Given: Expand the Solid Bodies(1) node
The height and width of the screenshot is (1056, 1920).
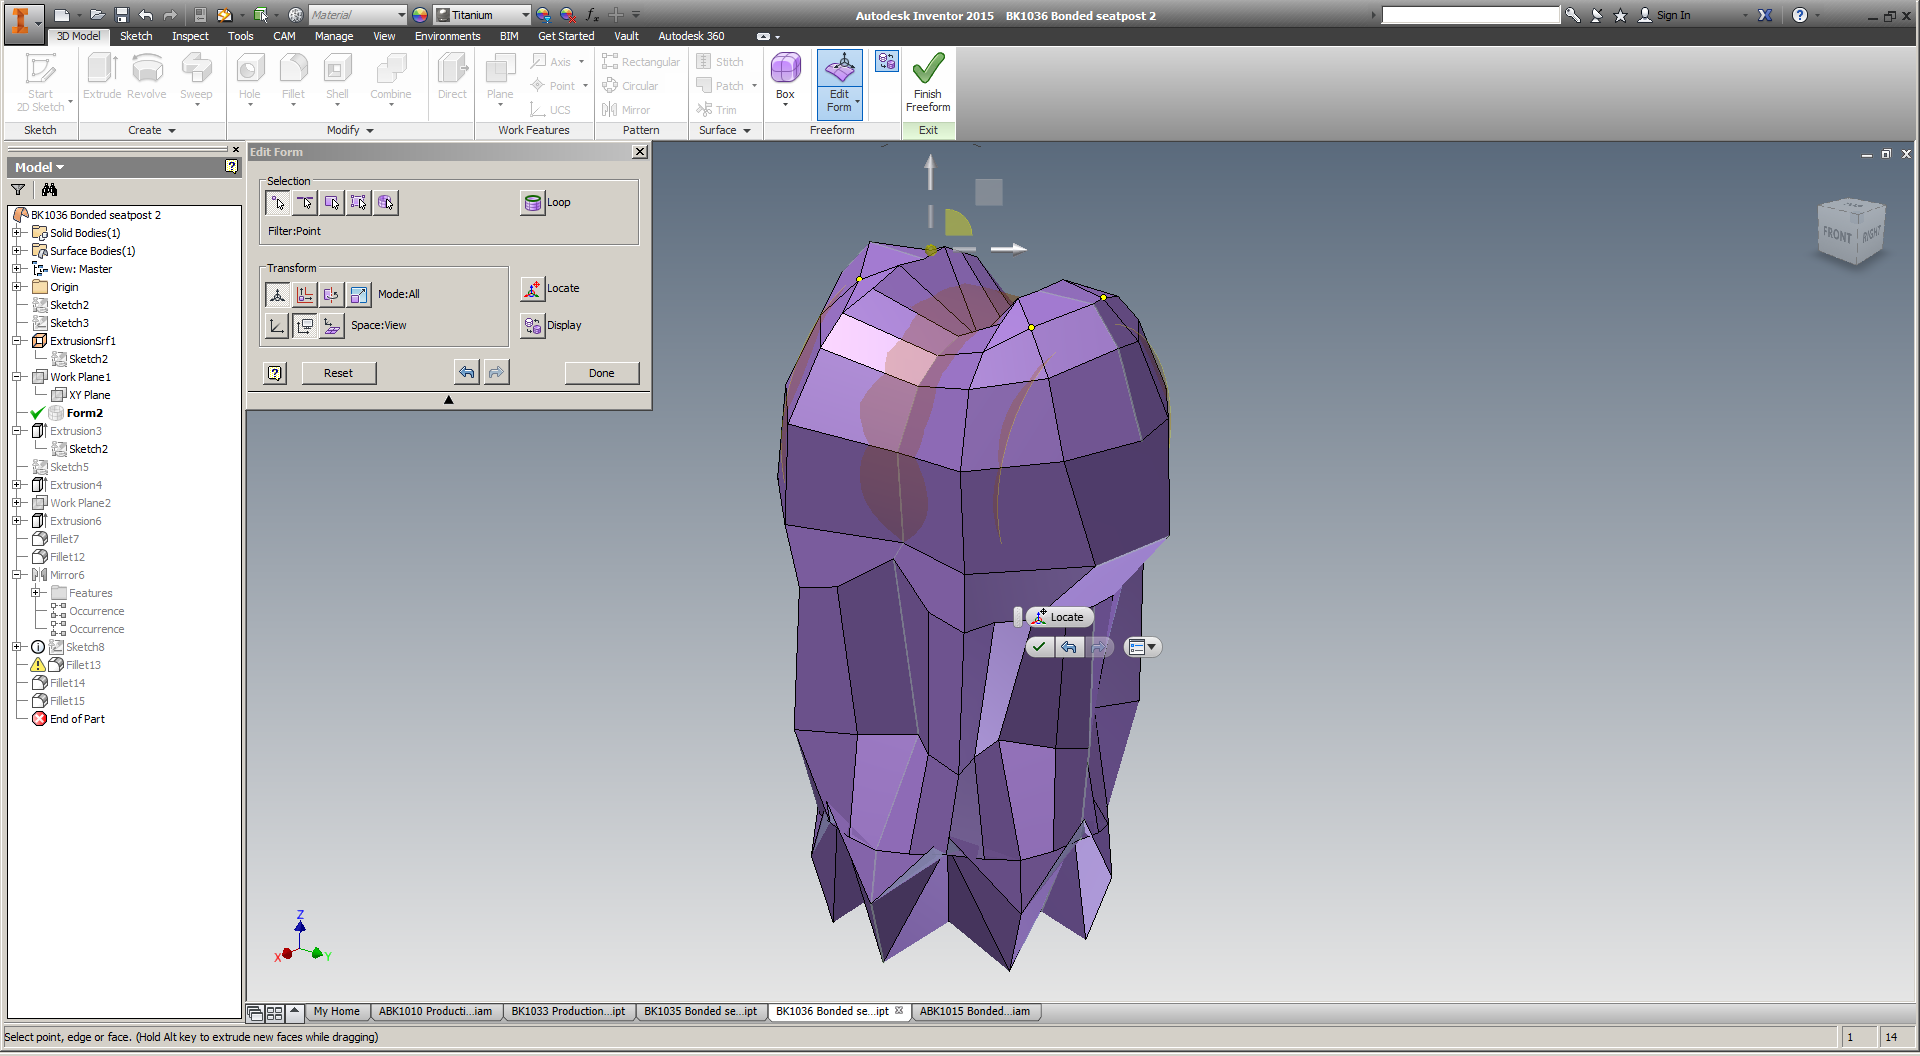Looking at the screenshot, I should [16, 233].
